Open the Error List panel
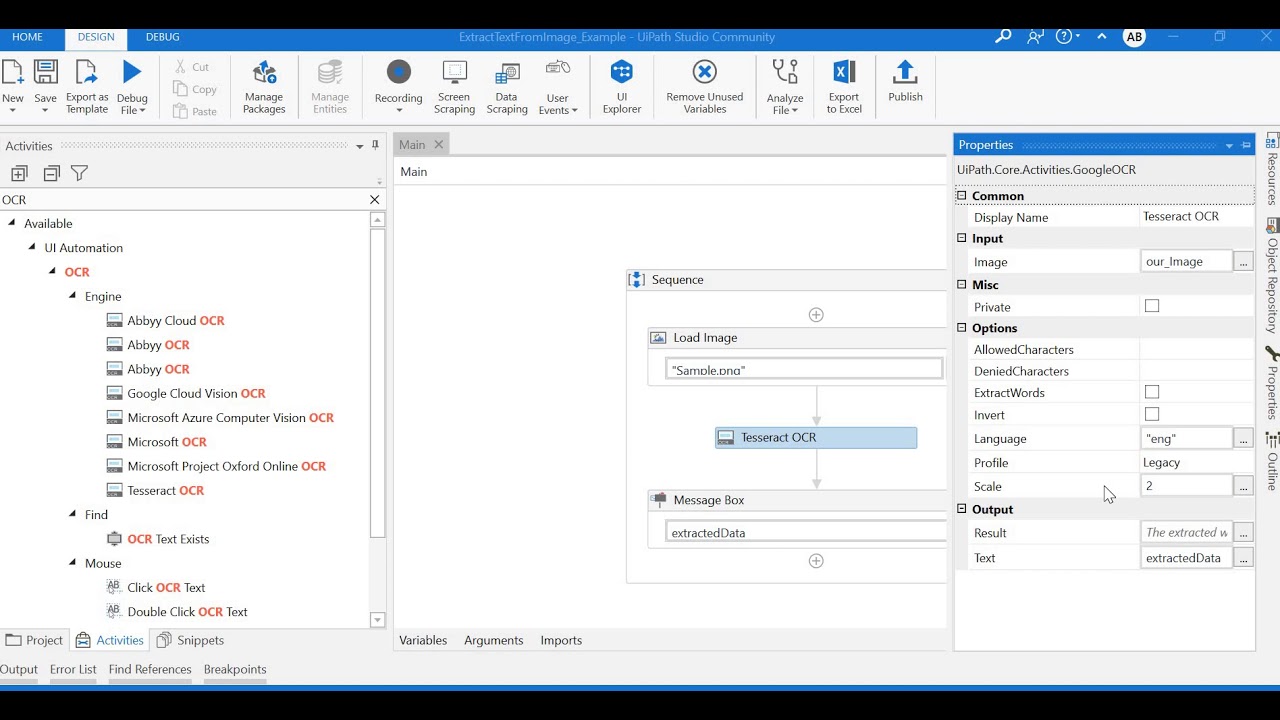This screenshot has height=720, width=1280. [x=73, y=669]
